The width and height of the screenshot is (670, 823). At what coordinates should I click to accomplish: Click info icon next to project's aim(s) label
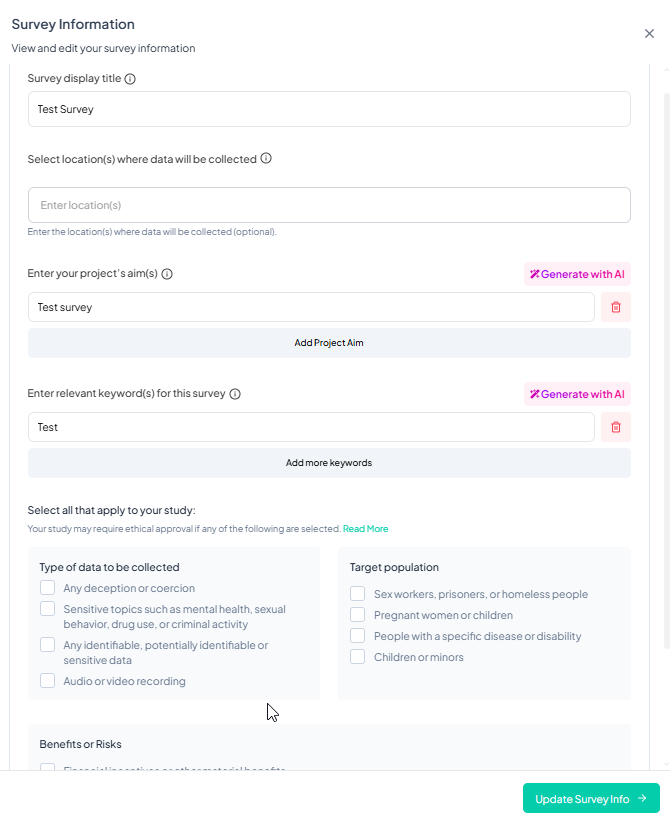pyautogui.click(x=167, y=274)
